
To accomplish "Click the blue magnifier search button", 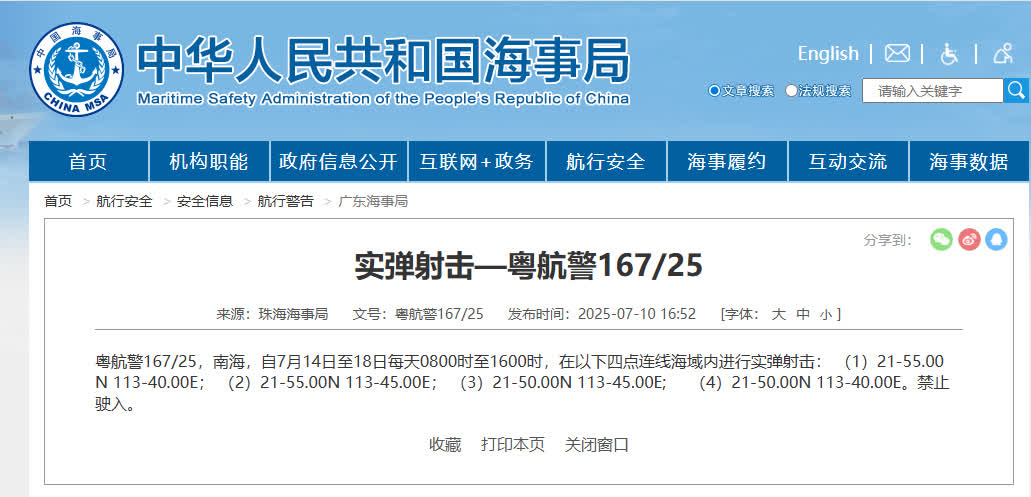I will click(1017, 90).
